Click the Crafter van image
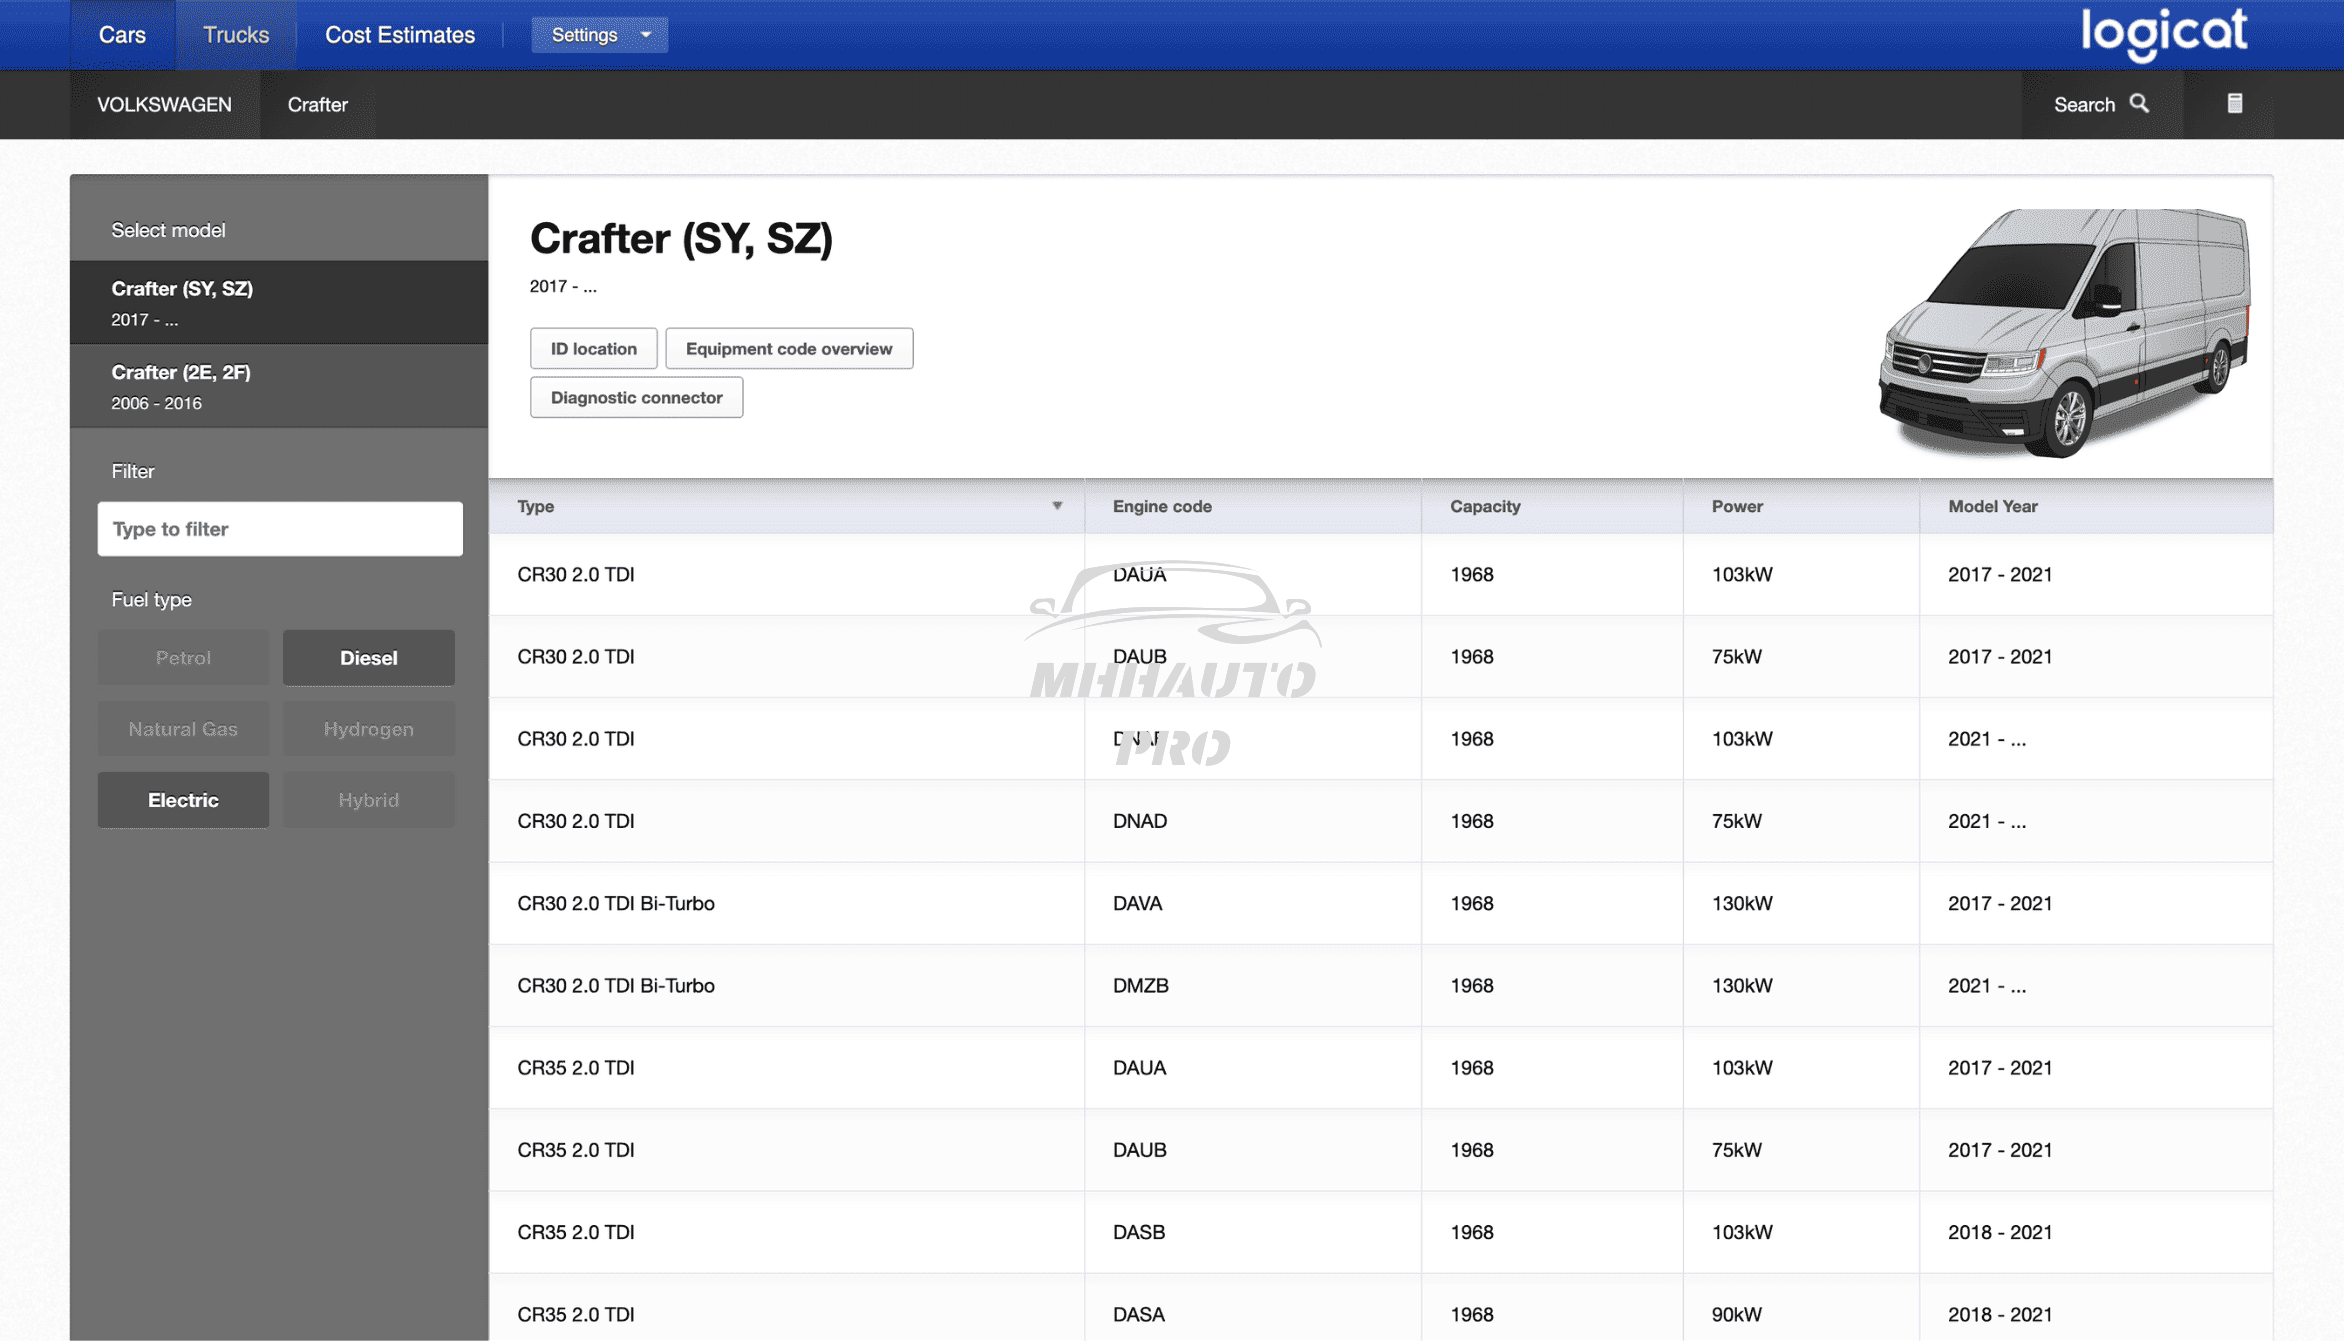Image resolution: width=2344 pixels, height=1344 pixels. 2064,333
